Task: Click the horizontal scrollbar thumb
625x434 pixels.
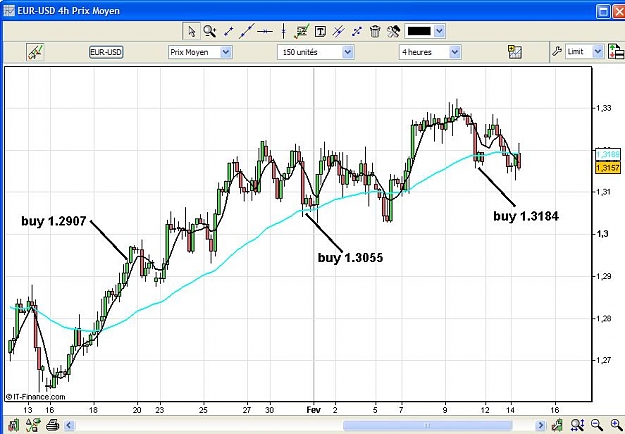Action: coord(427,425)
